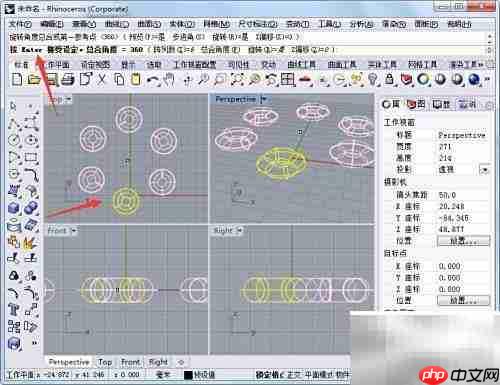Click the Open folder icon in the toolbar
The image size is (500, 385).
34,80
